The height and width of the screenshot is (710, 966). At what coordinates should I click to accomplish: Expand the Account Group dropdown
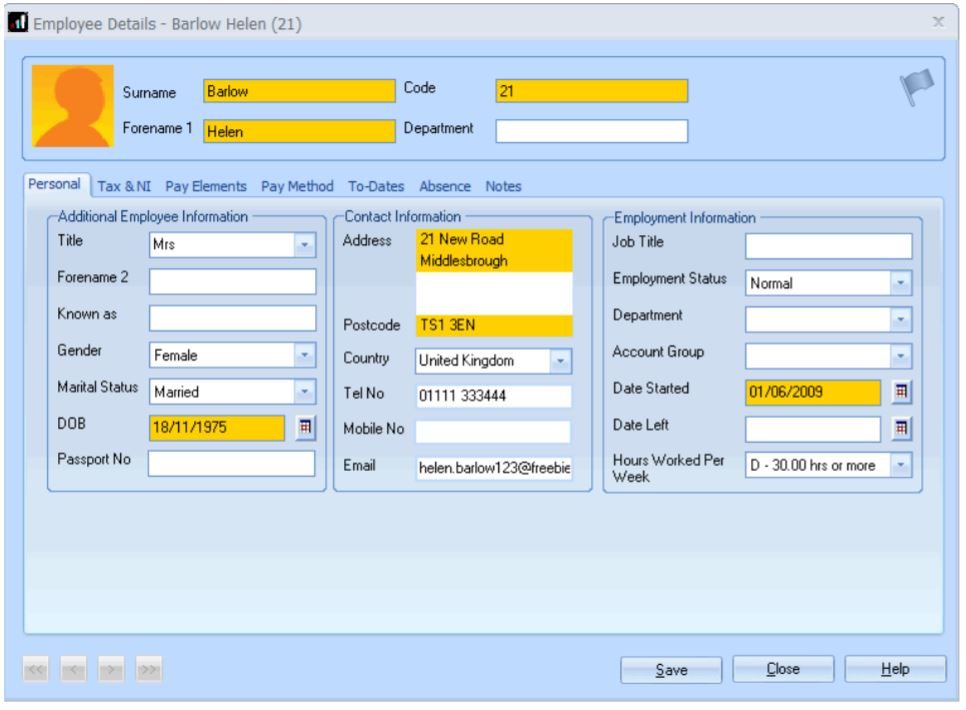tap(901, 356)
